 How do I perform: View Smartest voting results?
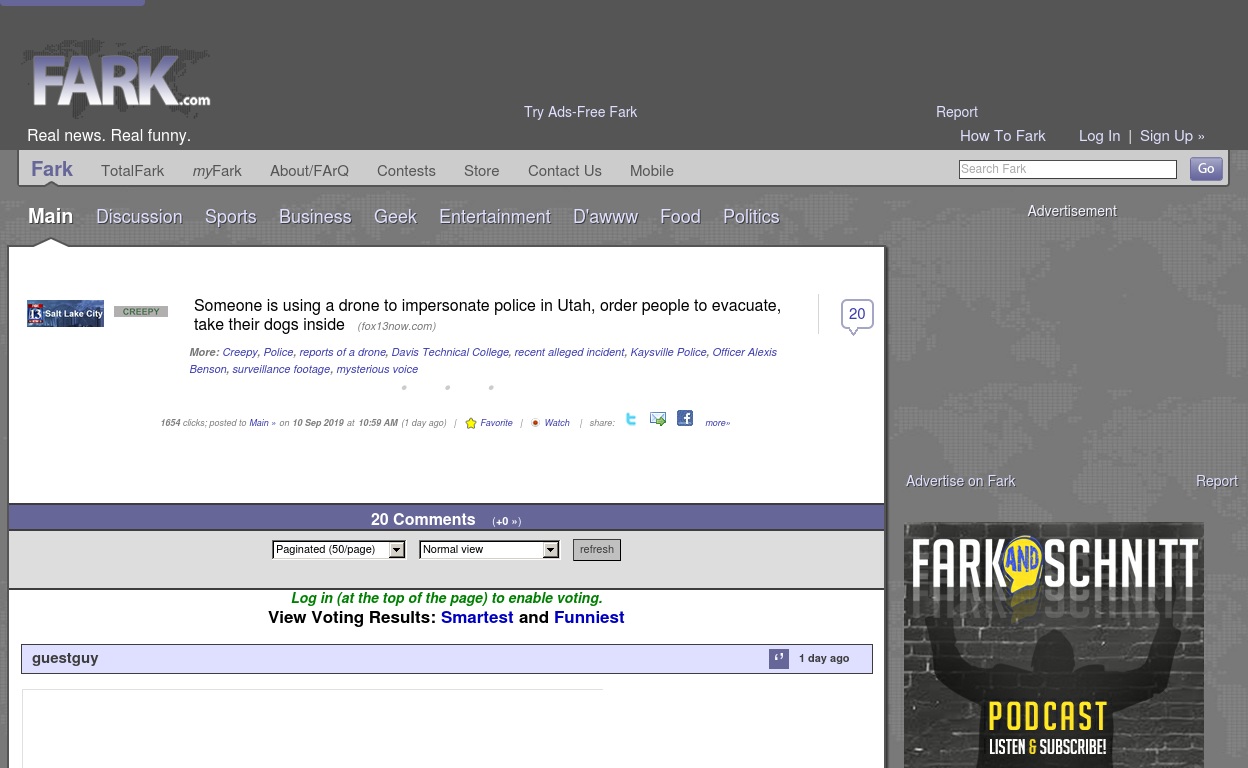(477, 618)
